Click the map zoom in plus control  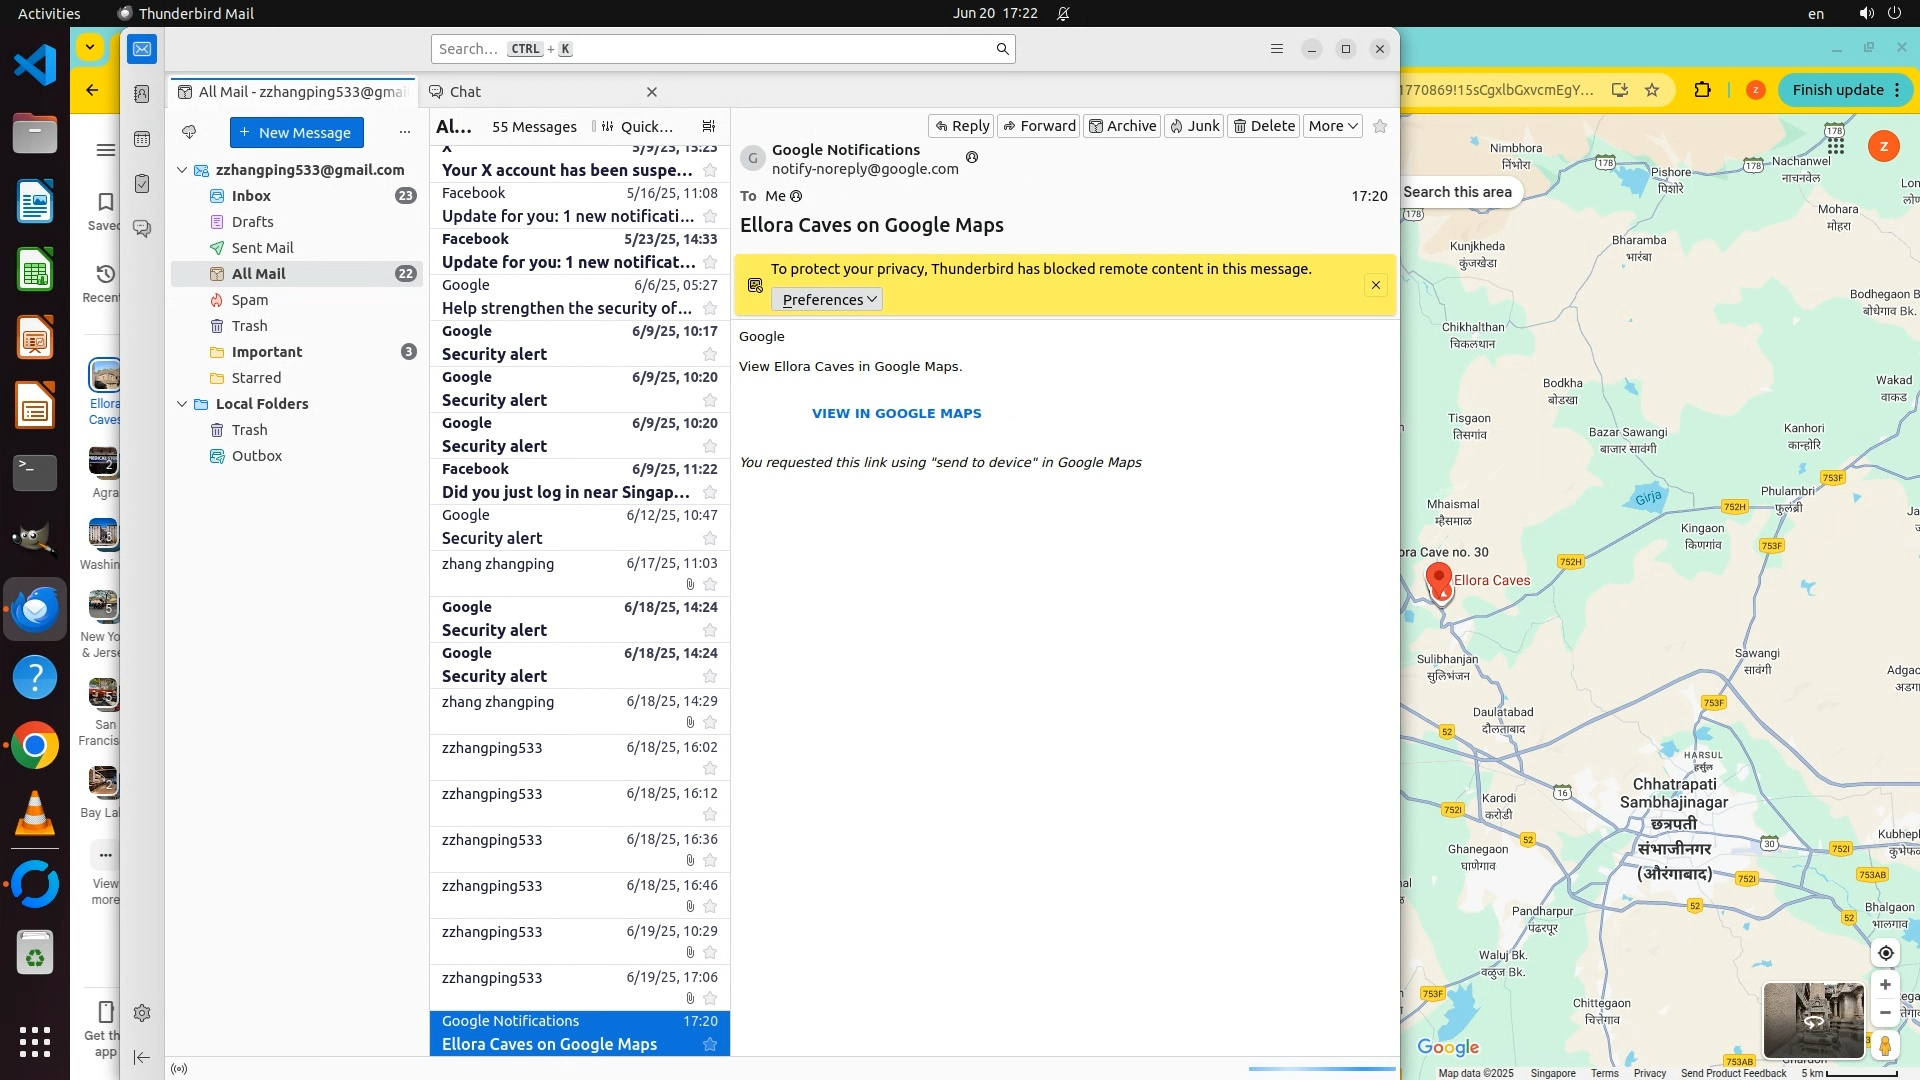coord(1885,985)
